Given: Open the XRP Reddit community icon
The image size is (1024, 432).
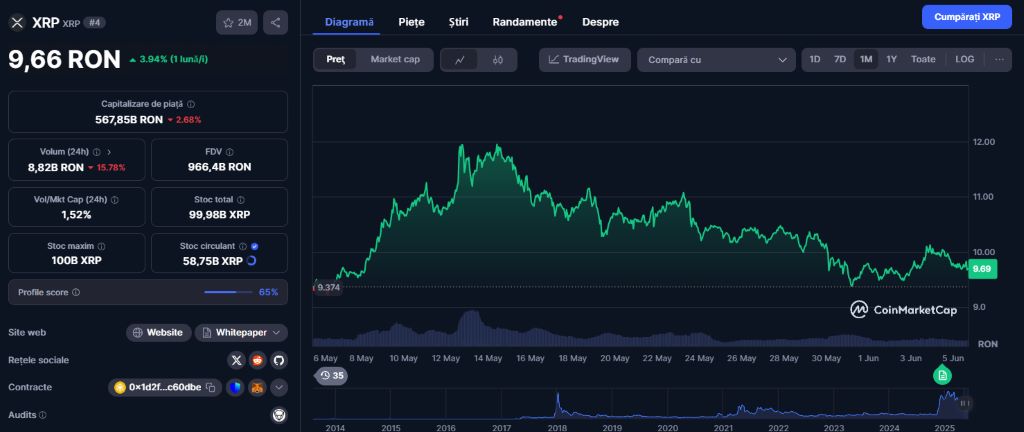Looking at the screenshot, I should [258, 360].
